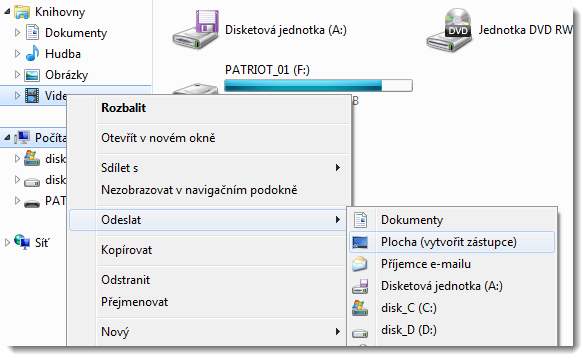
Task: Expand the Videa library node
Action: (17, 96)
